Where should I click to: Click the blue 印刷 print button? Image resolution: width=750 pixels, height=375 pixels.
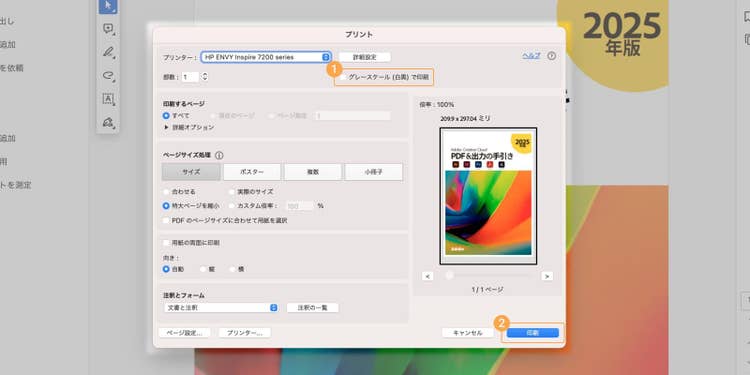click(533, 332)
